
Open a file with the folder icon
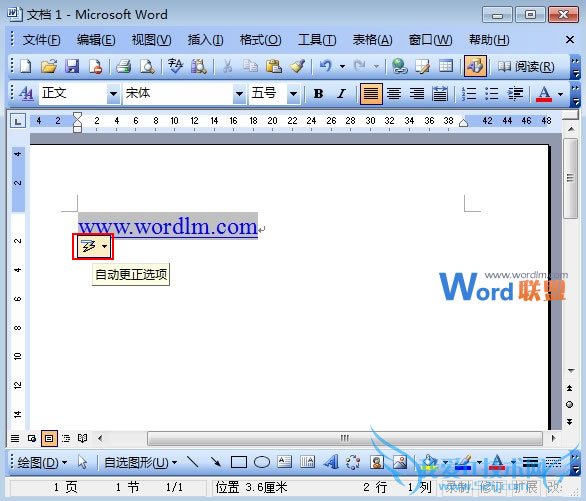(49, 66)
